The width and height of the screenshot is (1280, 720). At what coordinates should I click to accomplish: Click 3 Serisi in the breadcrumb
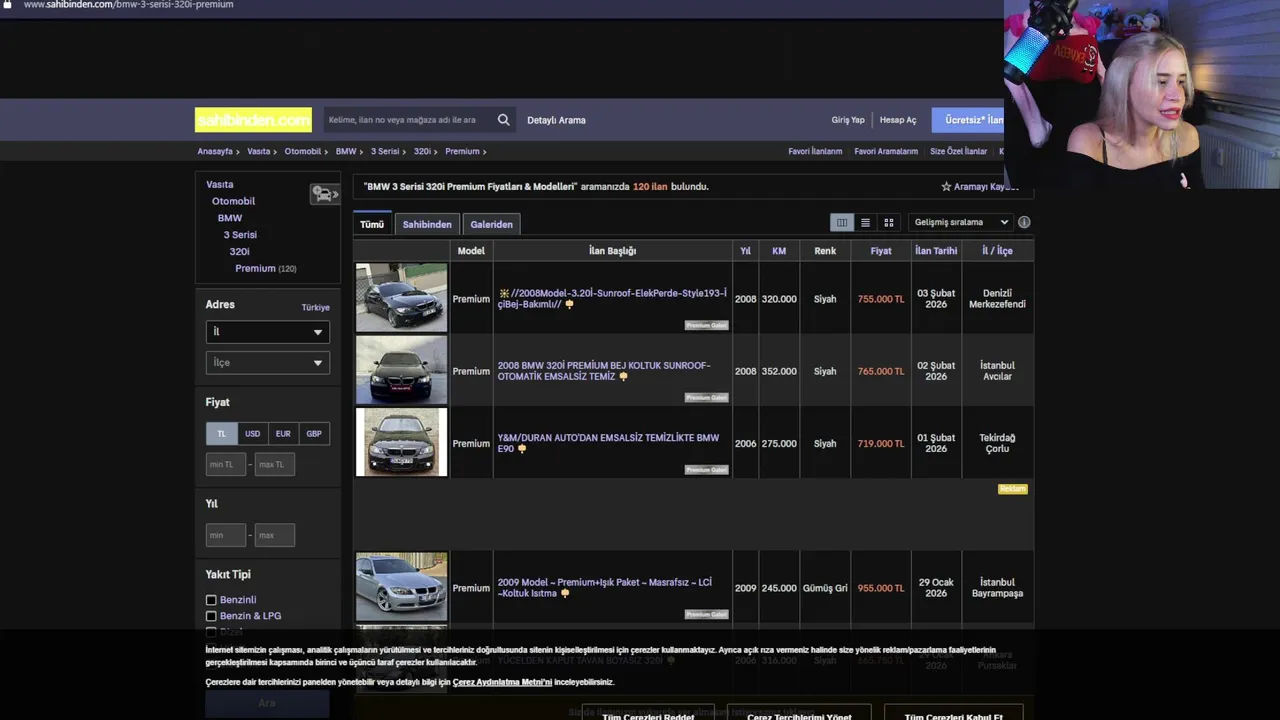click(385, 152)
